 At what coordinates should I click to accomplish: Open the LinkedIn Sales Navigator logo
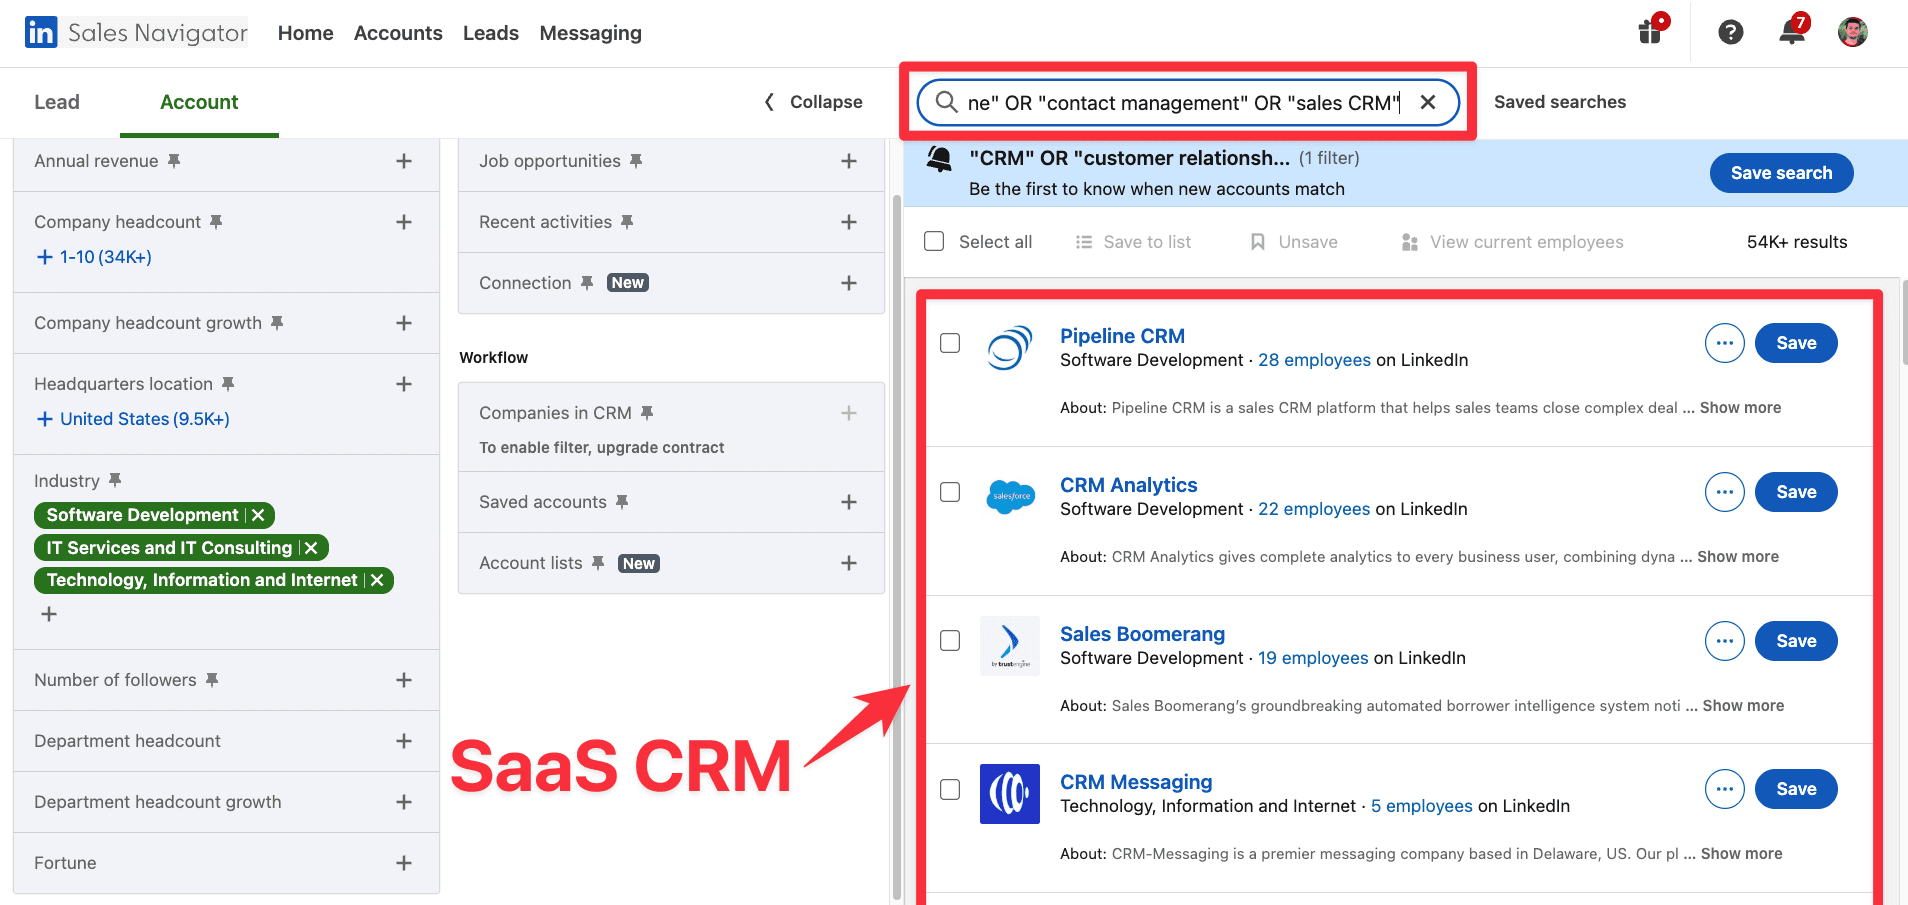tap(136, 33)
